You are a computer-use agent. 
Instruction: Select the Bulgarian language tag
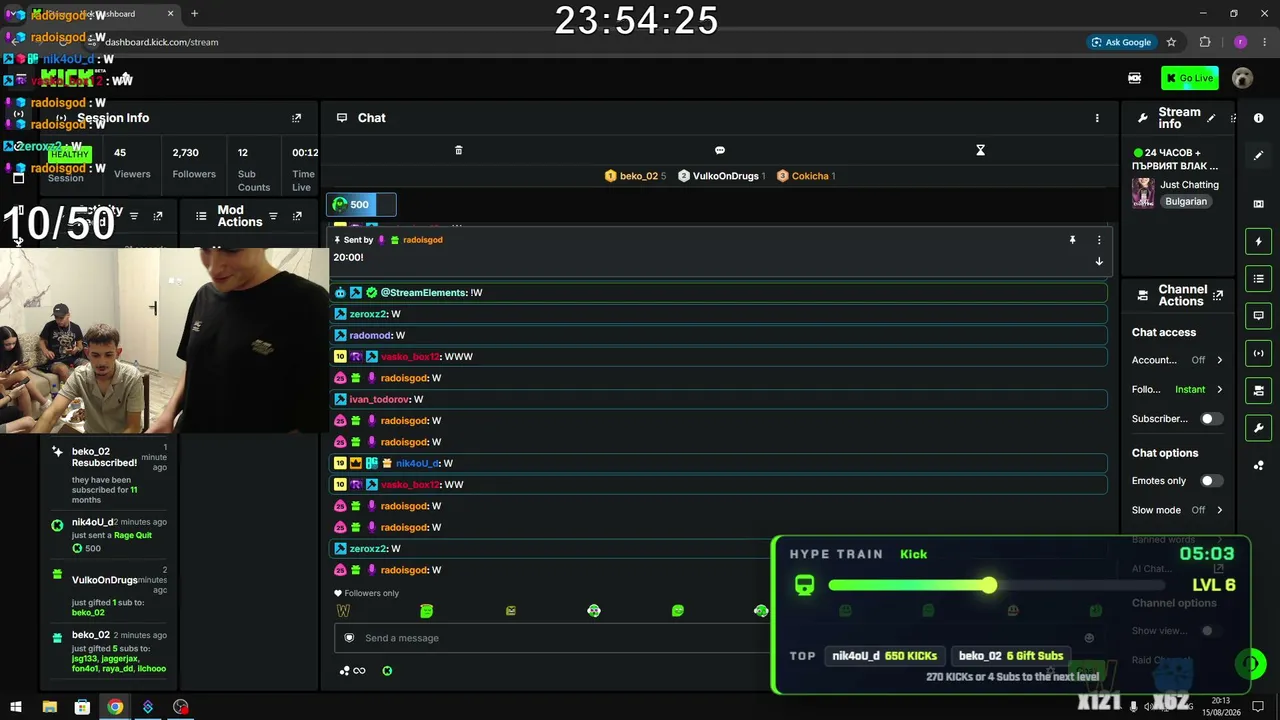pyautogui.click(x=1186, y=201)
